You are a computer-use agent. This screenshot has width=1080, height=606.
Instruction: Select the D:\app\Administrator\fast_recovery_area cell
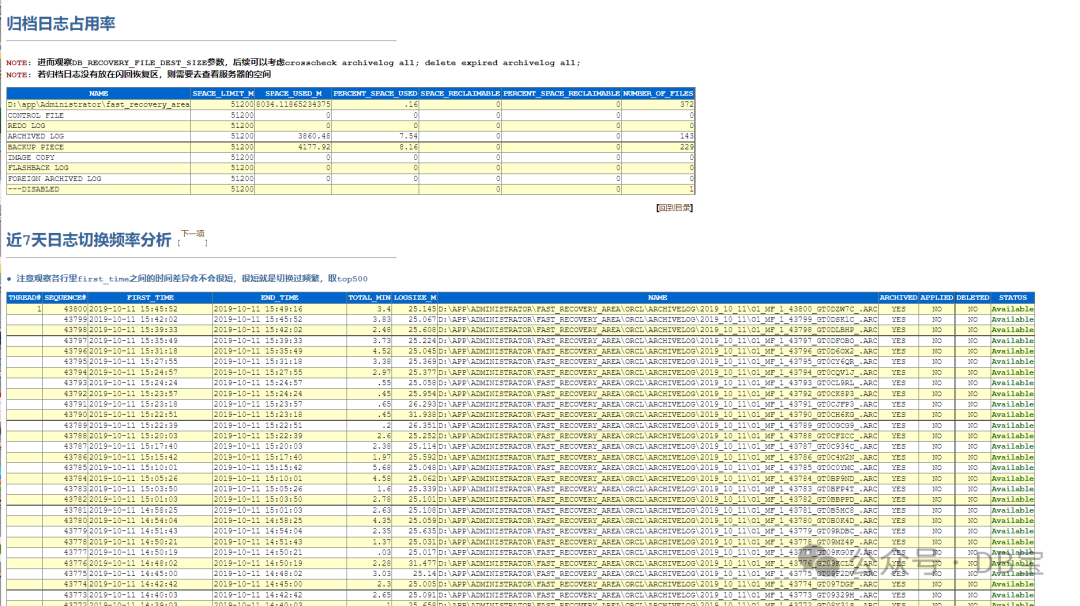point(98,105)
